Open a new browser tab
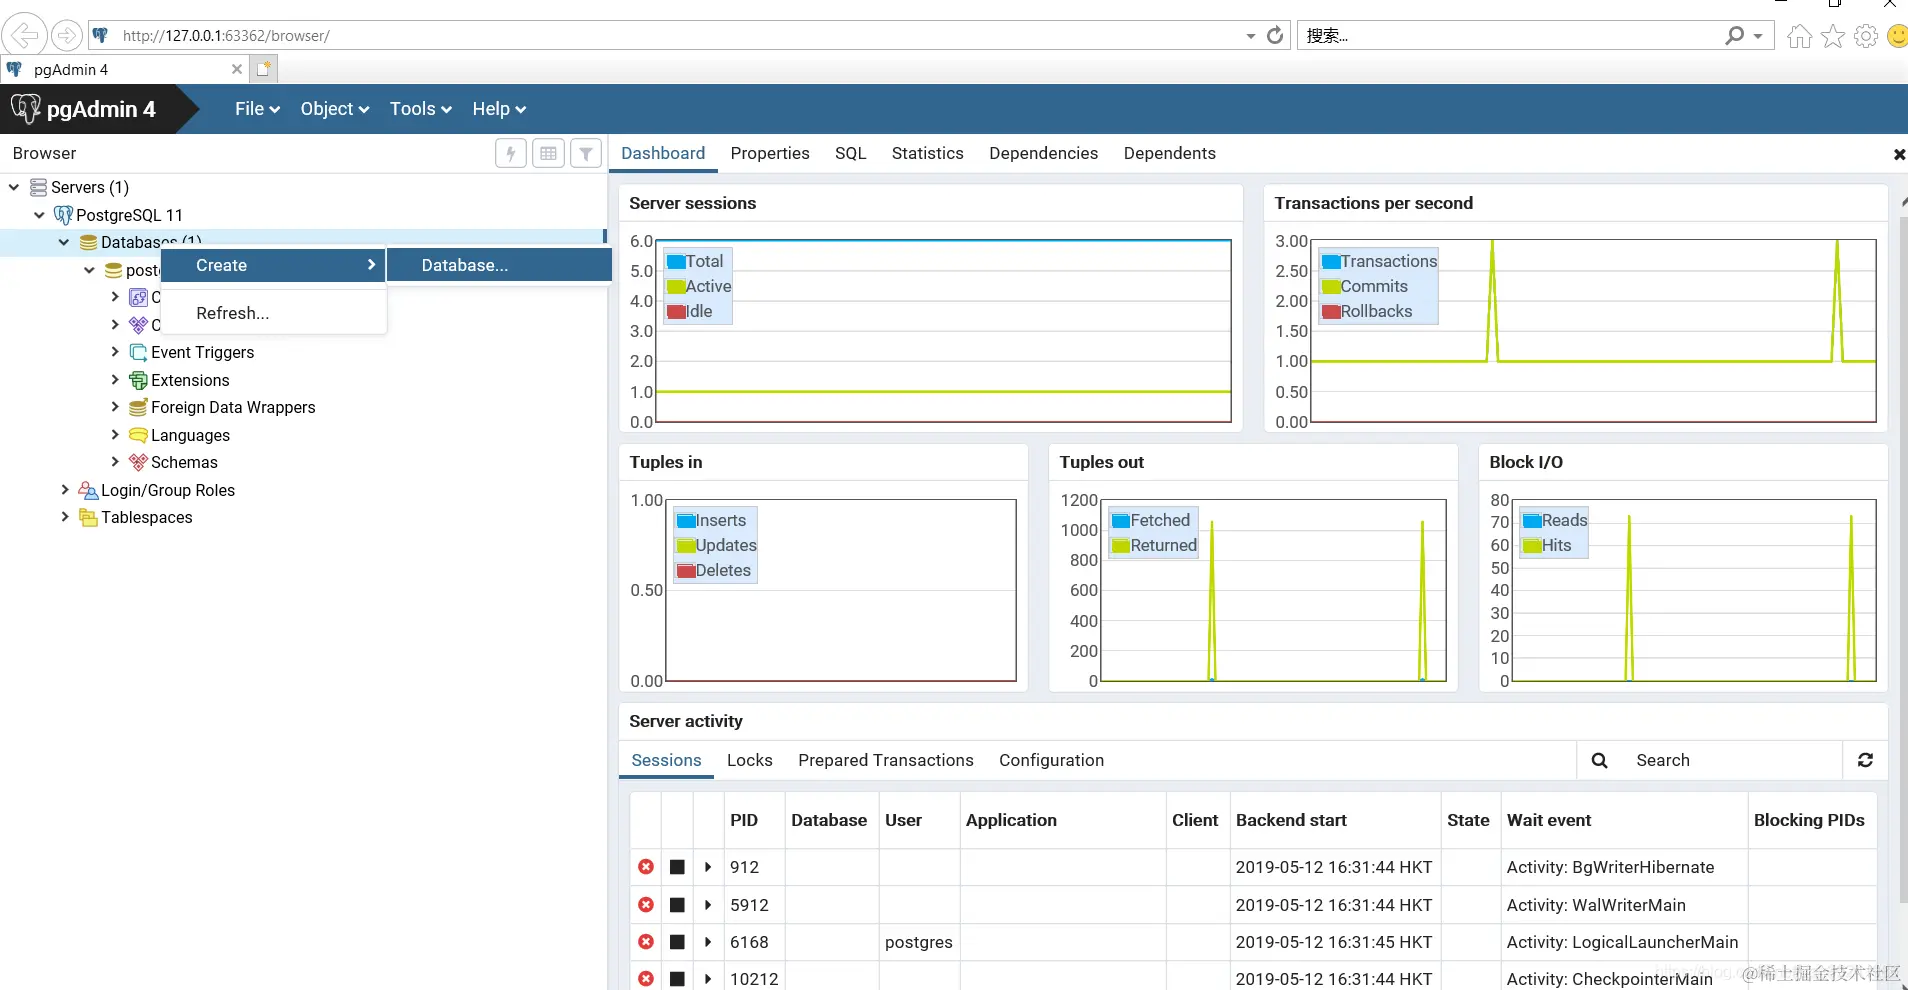Screen dimensions: 1908x990 point(263,69)
